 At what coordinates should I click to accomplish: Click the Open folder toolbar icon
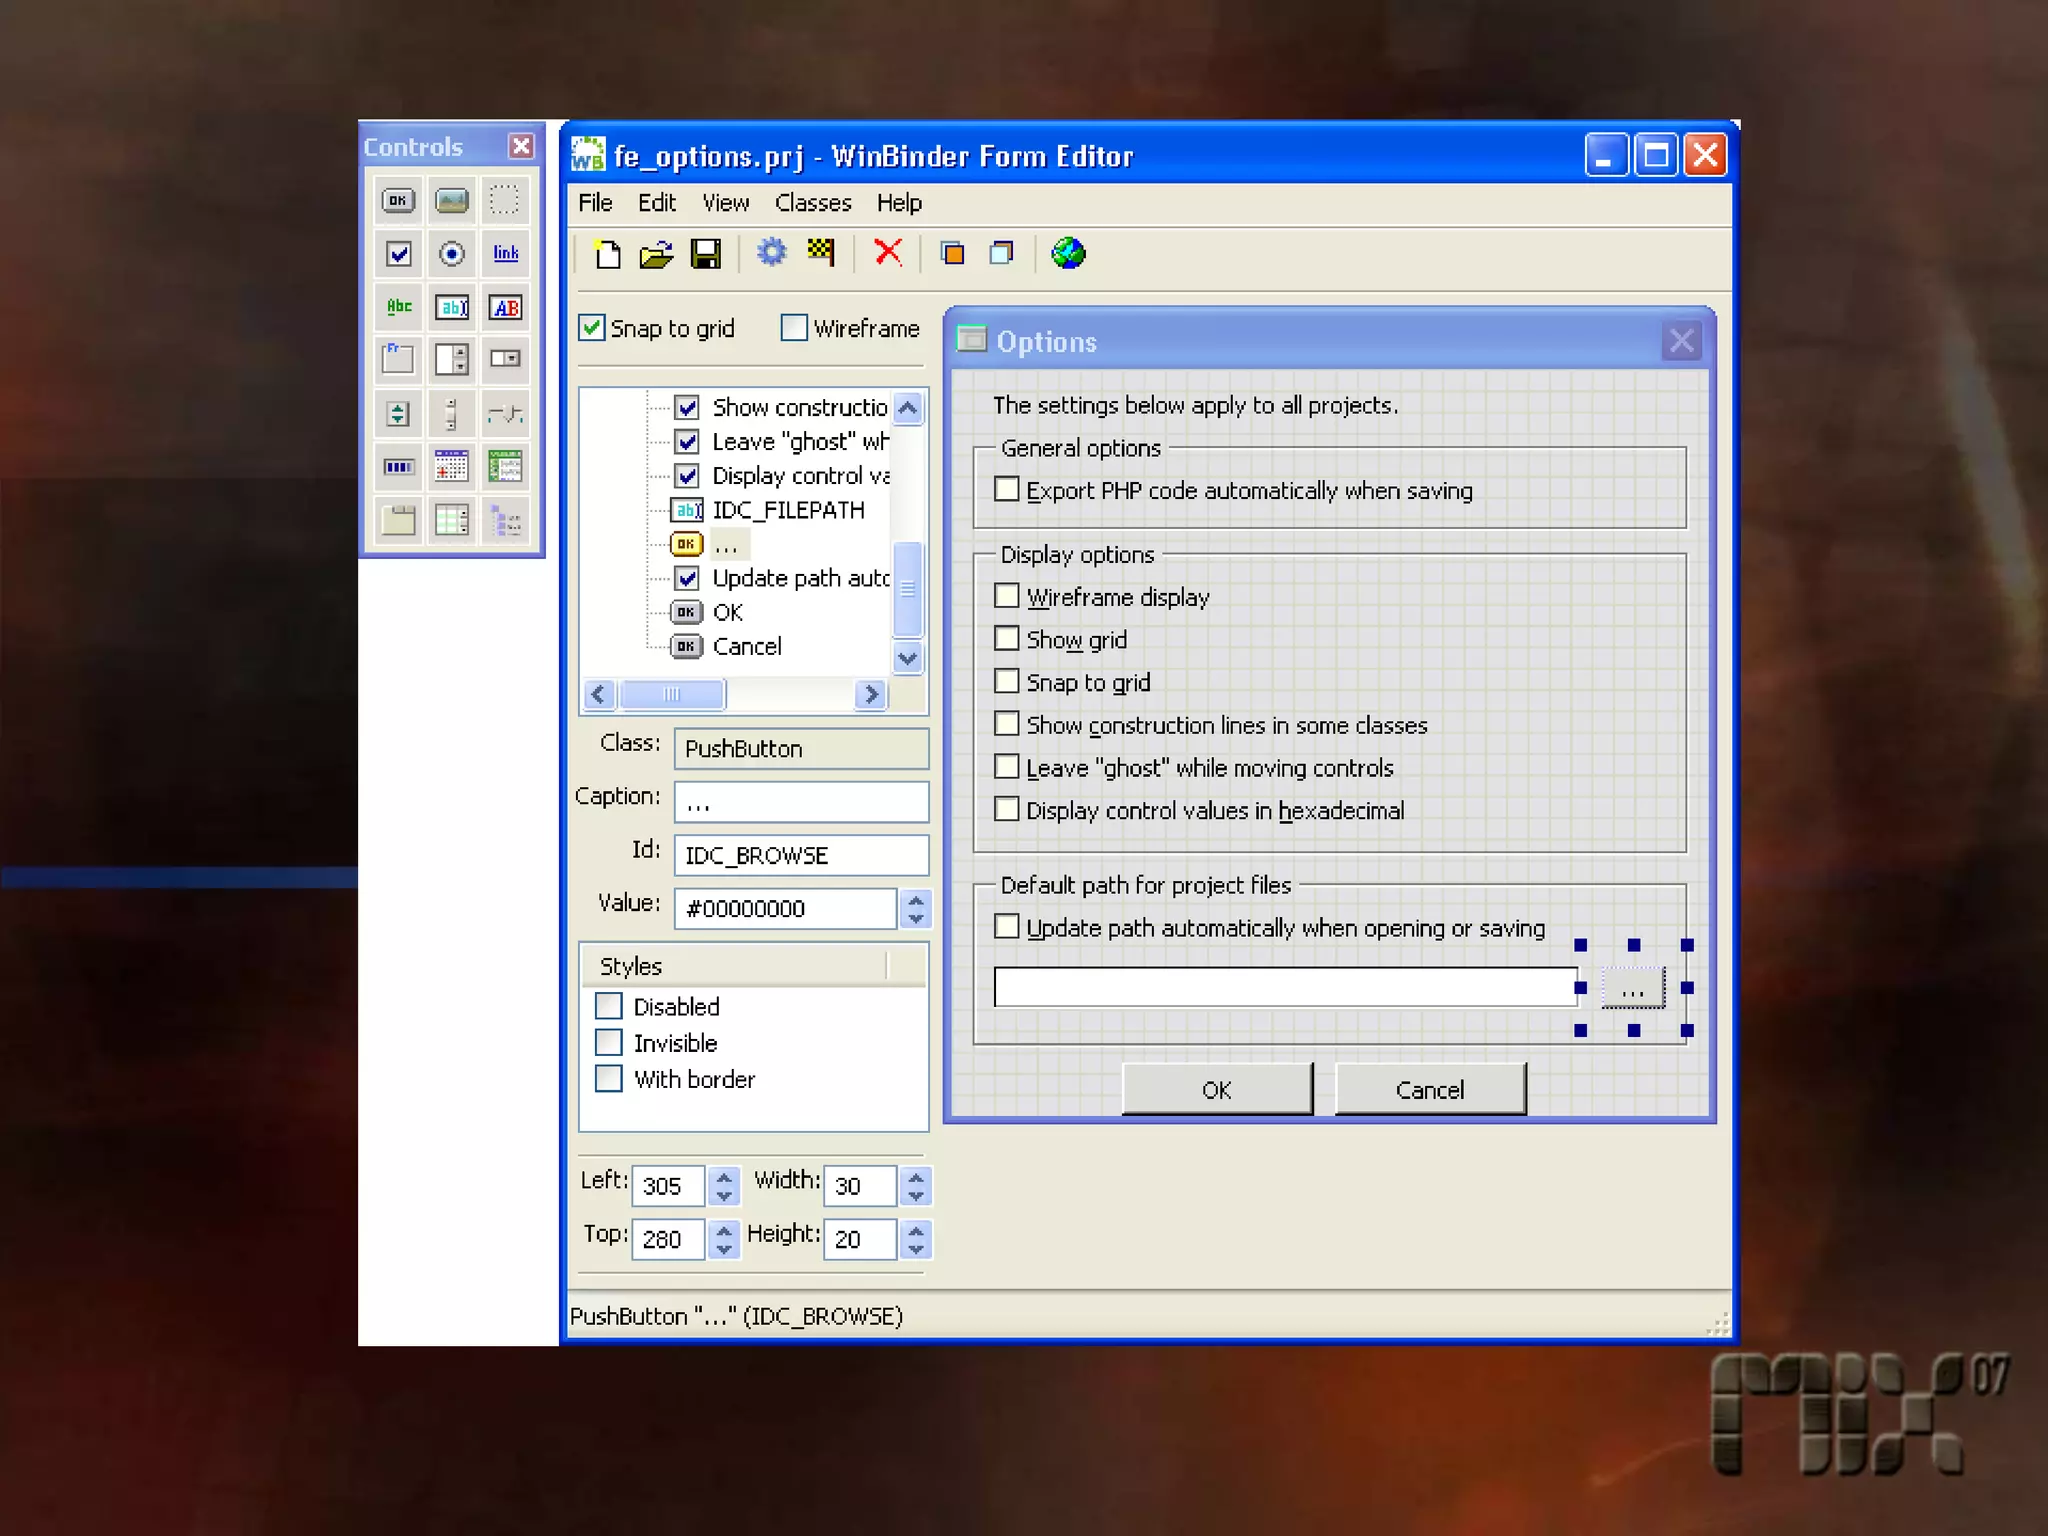[x=656, y=254]
